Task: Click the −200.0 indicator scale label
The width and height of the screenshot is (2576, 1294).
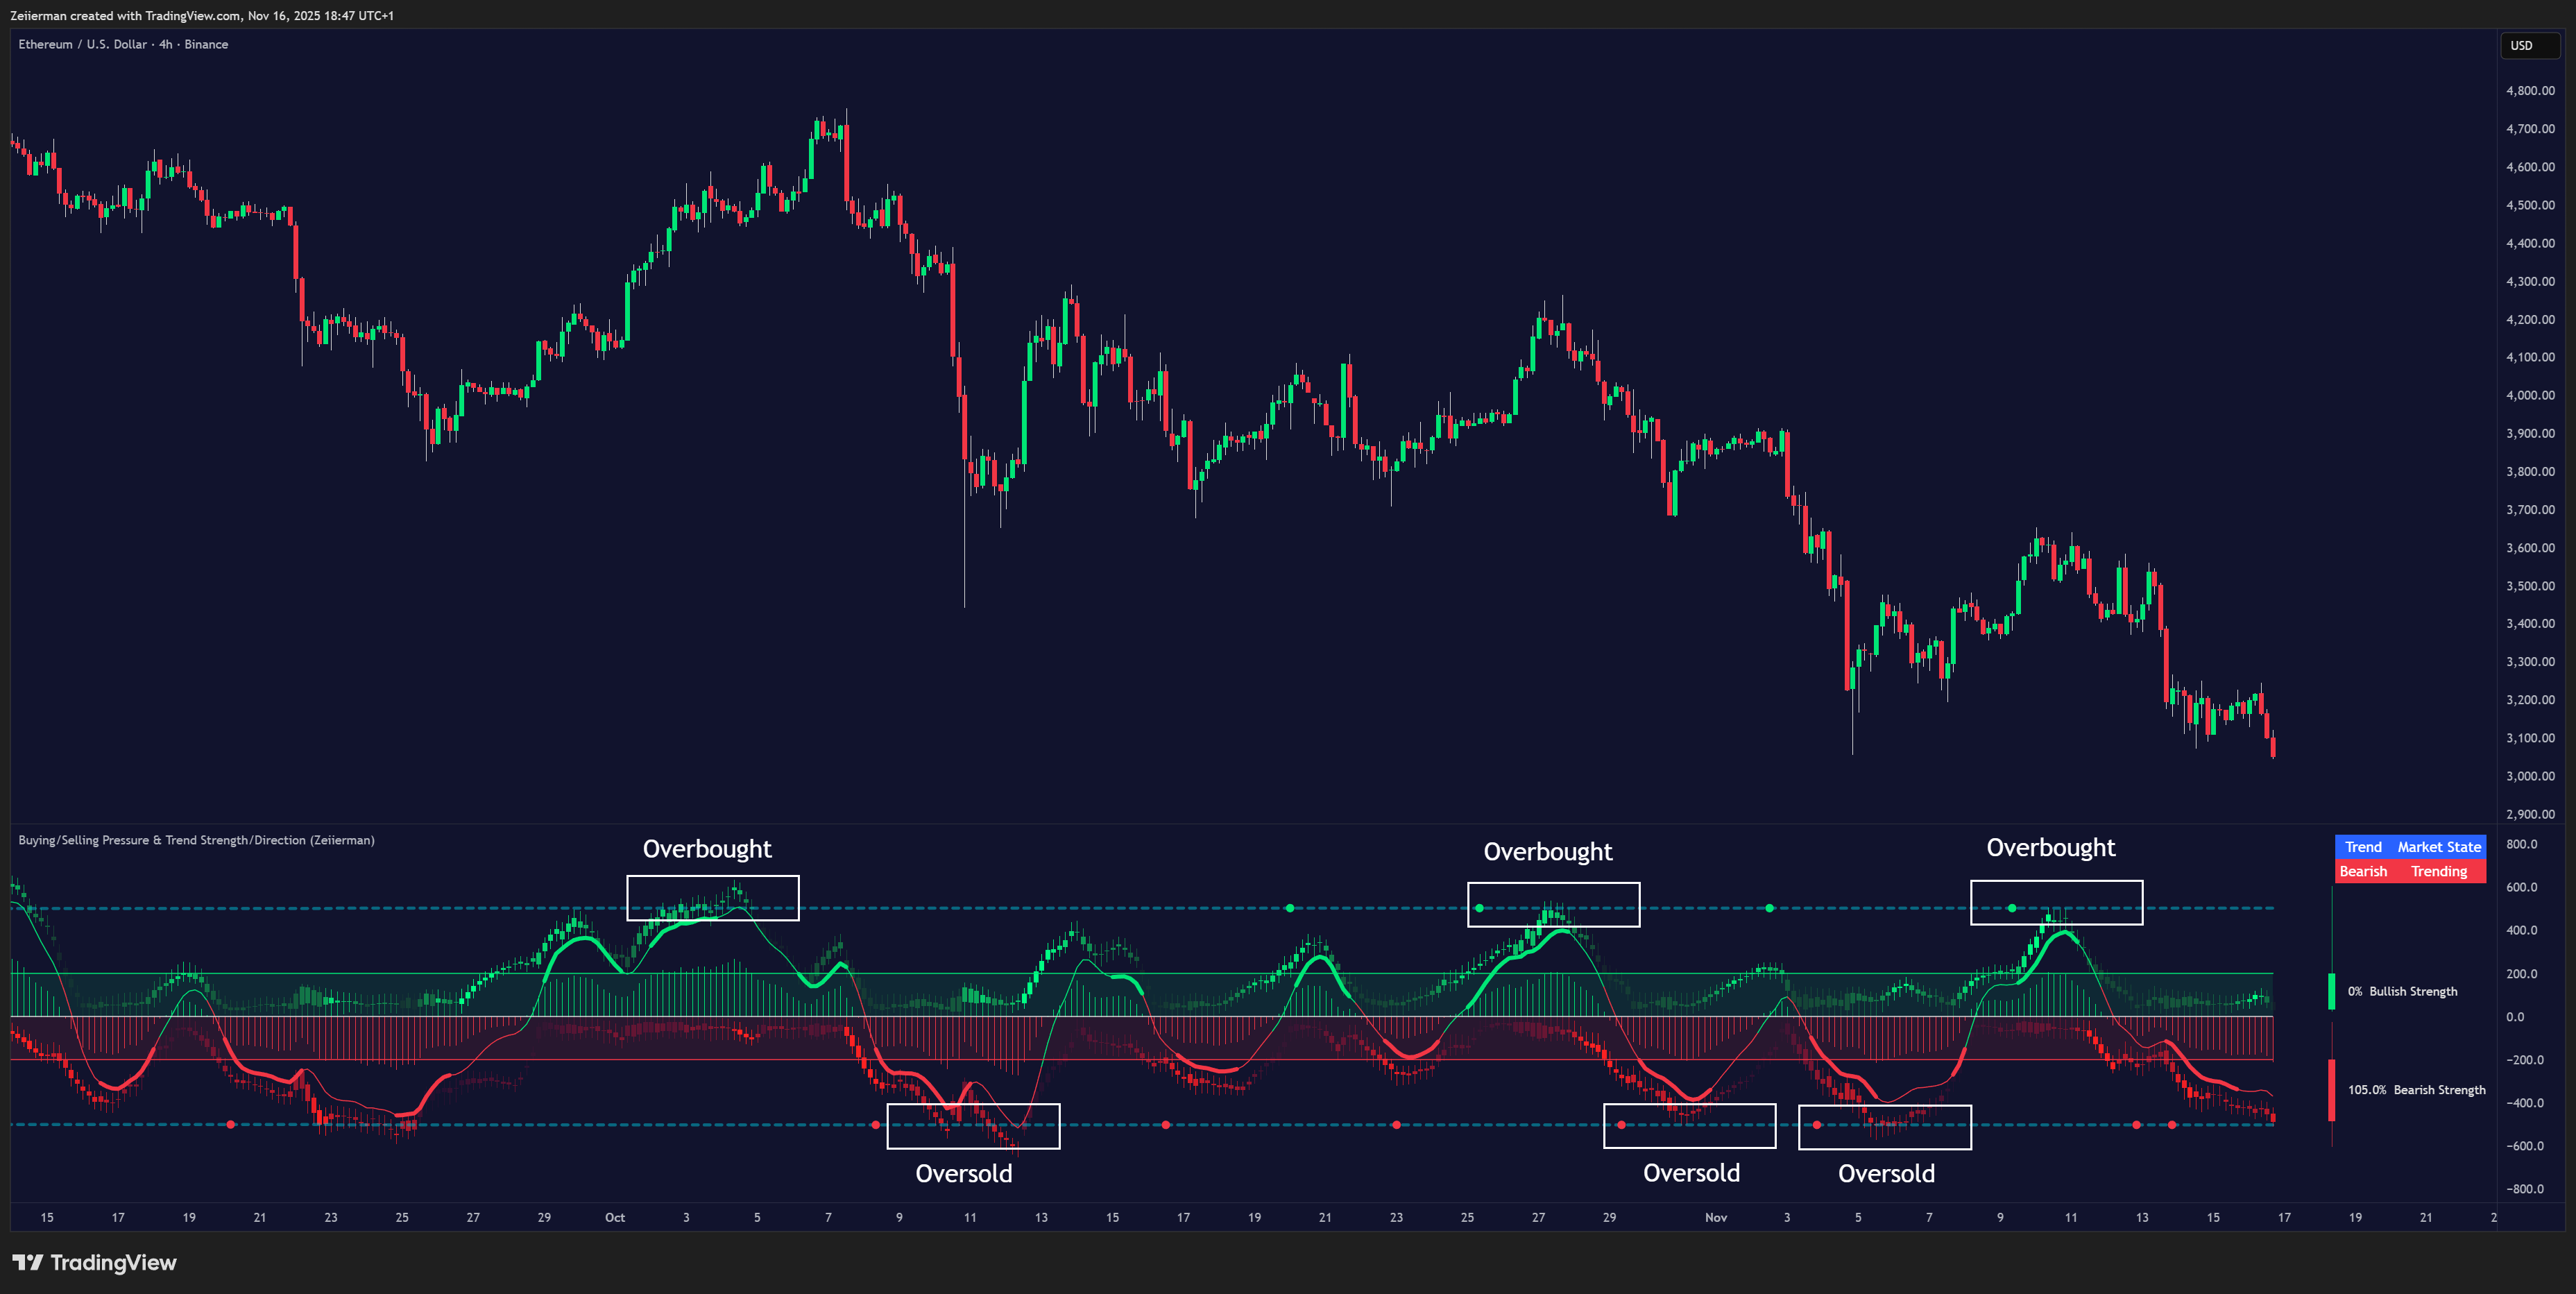Action: (x=2525, y=1060)
